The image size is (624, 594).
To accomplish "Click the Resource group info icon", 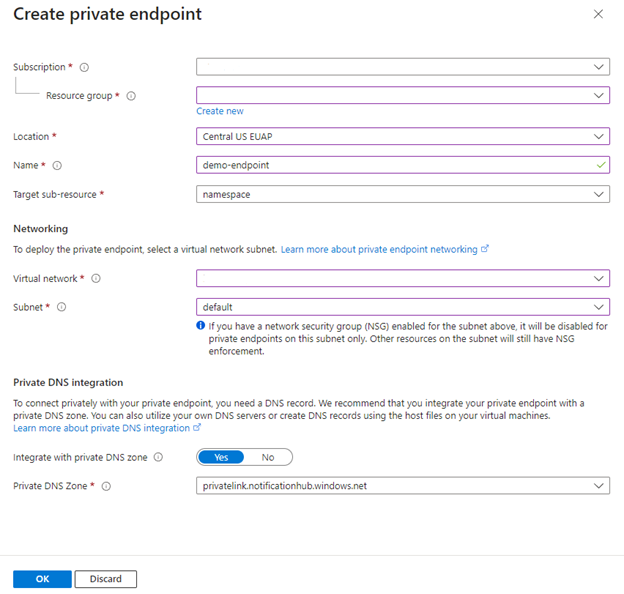I will (131, 96).
